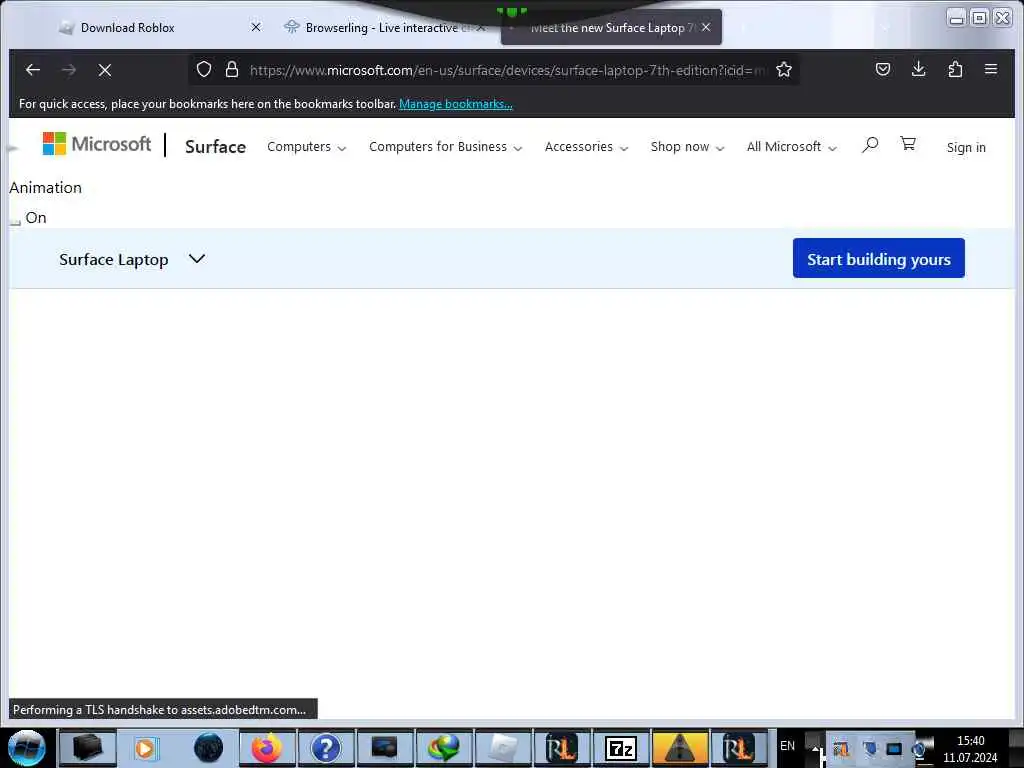1024x768 pixels.
Task: Open tracking protection shield icon
Action: pyautogui.click(x=204, y=69)
